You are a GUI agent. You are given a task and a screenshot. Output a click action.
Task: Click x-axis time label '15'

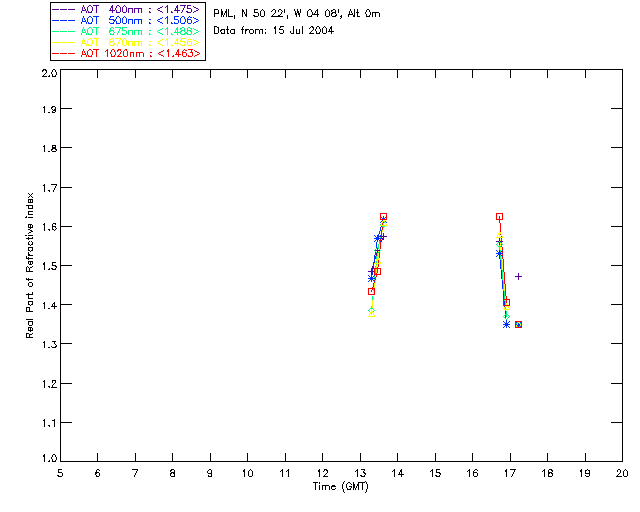(x=435, y=473)
